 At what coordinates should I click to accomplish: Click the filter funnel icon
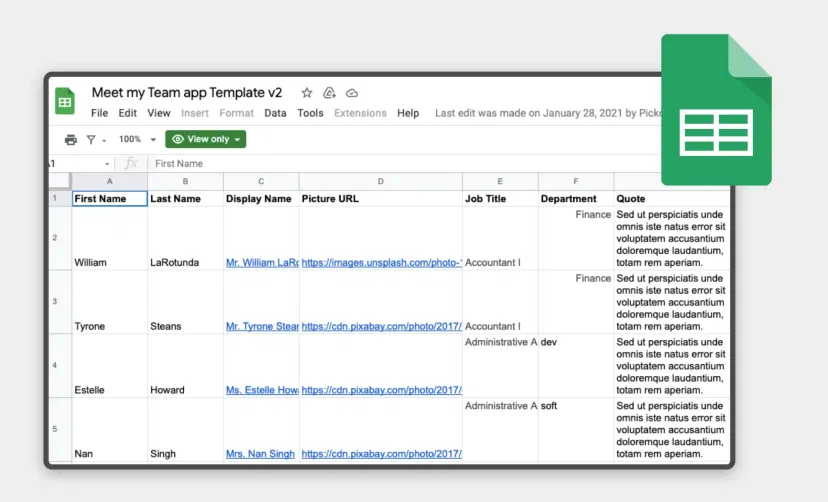(91, 140)
